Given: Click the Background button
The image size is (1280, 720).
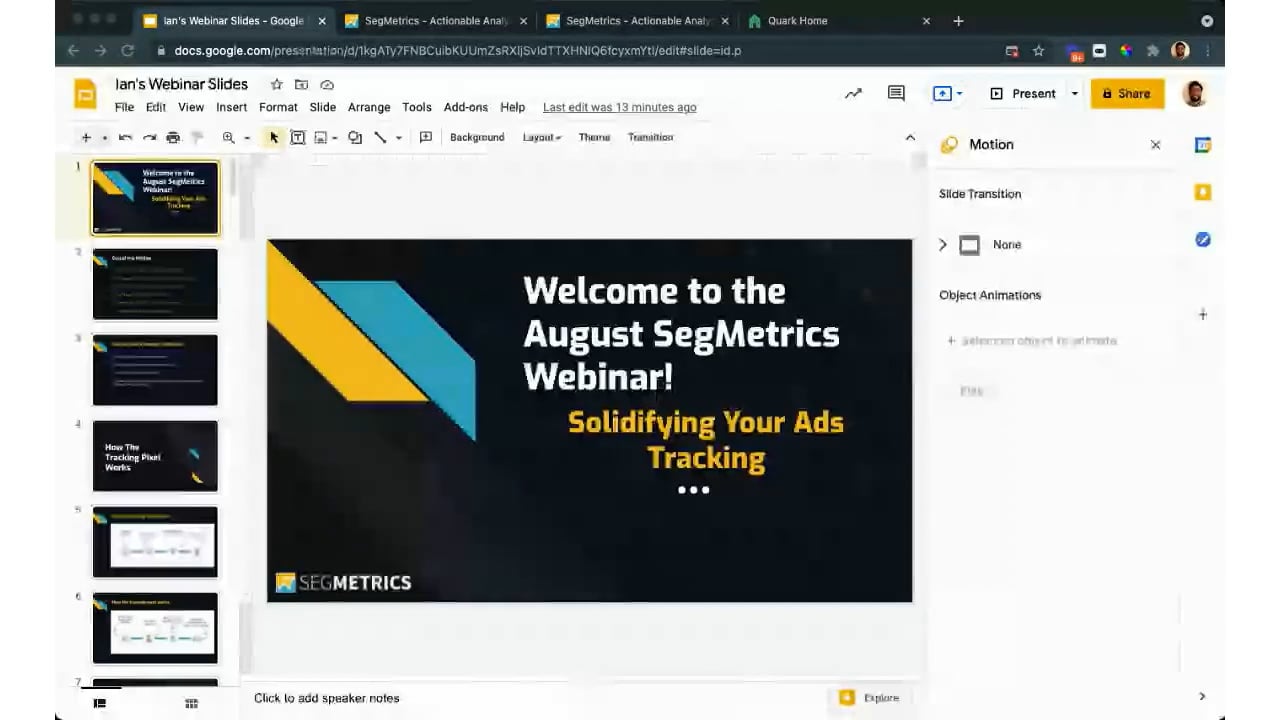Looking at the screenshot, I should coord(477,137).
